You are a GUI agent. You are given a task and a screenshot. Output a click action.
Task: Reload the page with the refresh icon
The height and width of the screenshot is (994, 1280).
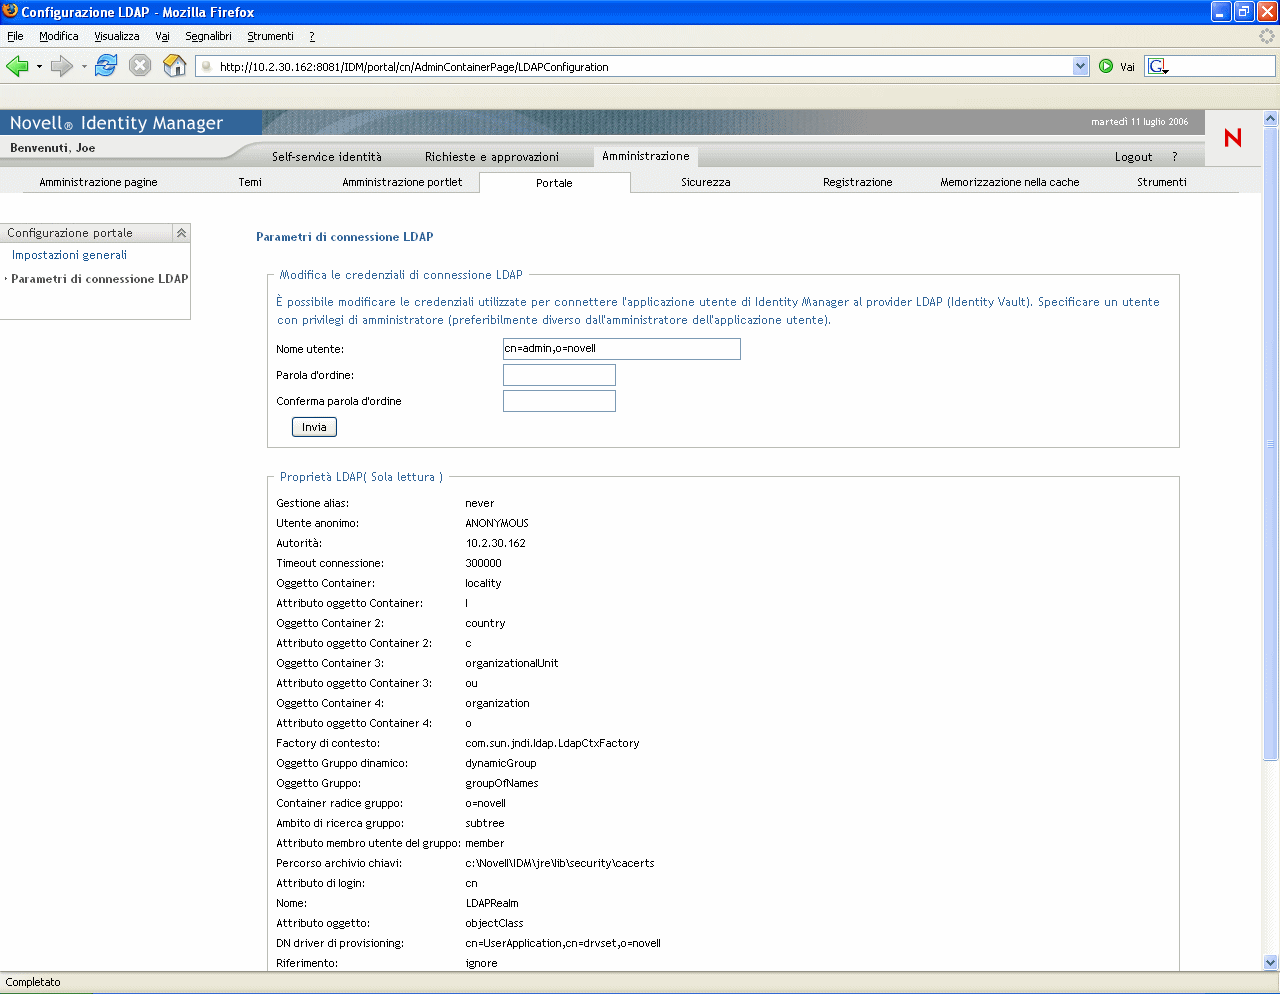[106, 66]
